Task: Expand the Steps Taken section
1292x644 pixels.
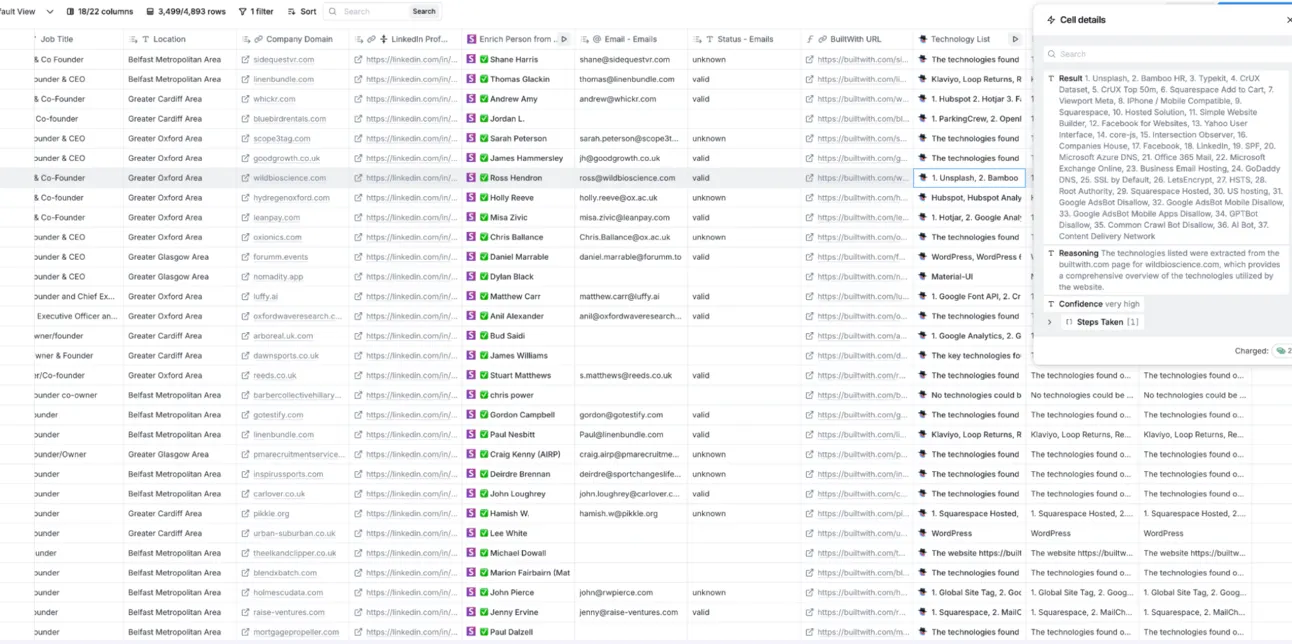Action: (1049, 322)
